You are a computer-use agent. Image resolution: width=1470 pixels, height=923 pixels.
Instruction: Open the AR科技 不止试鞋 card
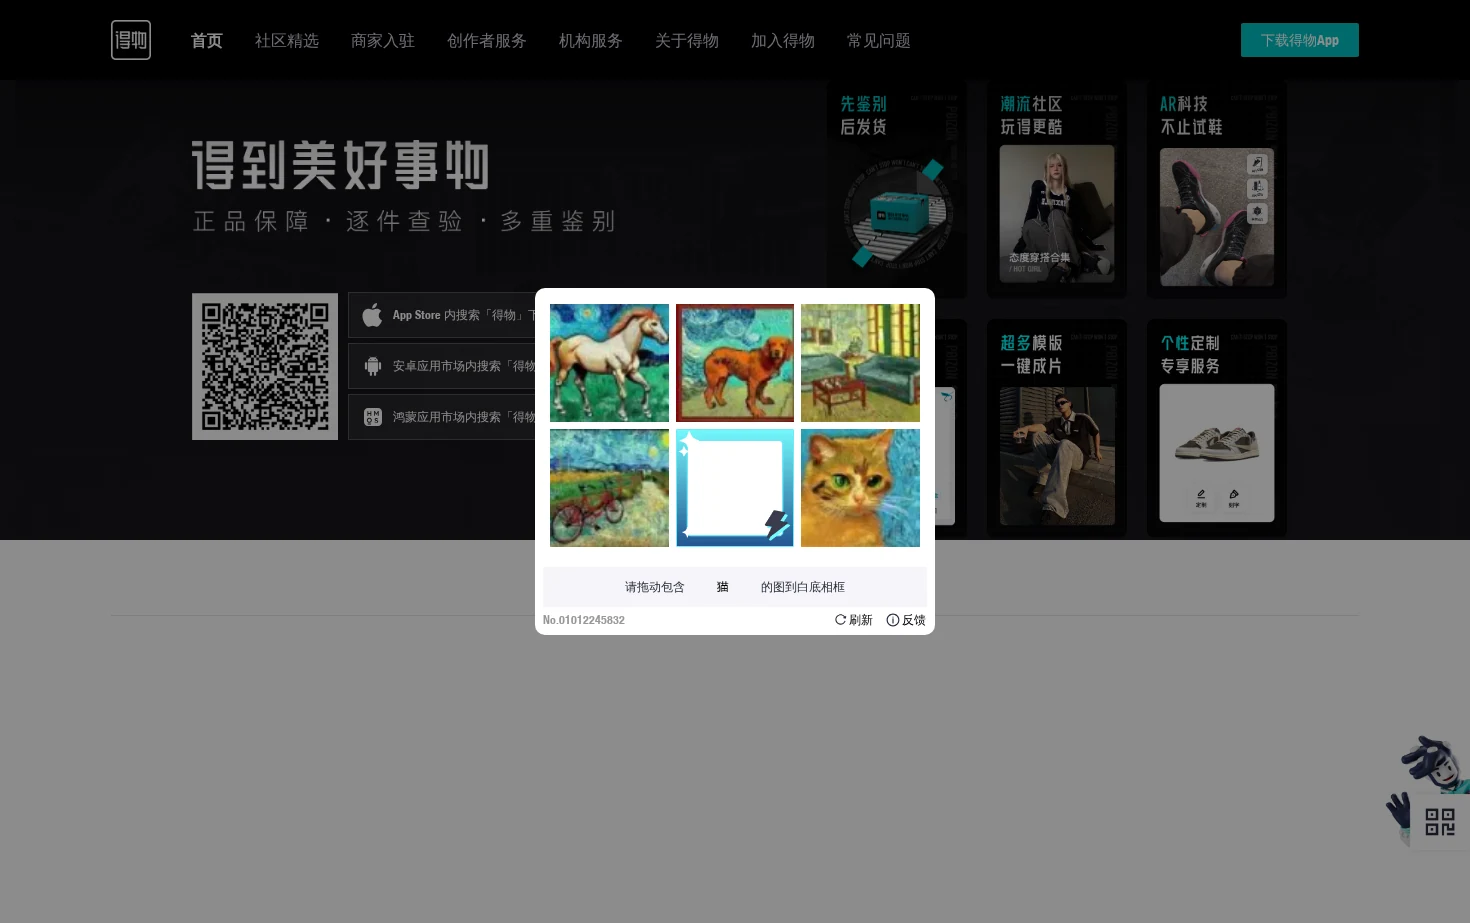click(x=1217, y=189)
